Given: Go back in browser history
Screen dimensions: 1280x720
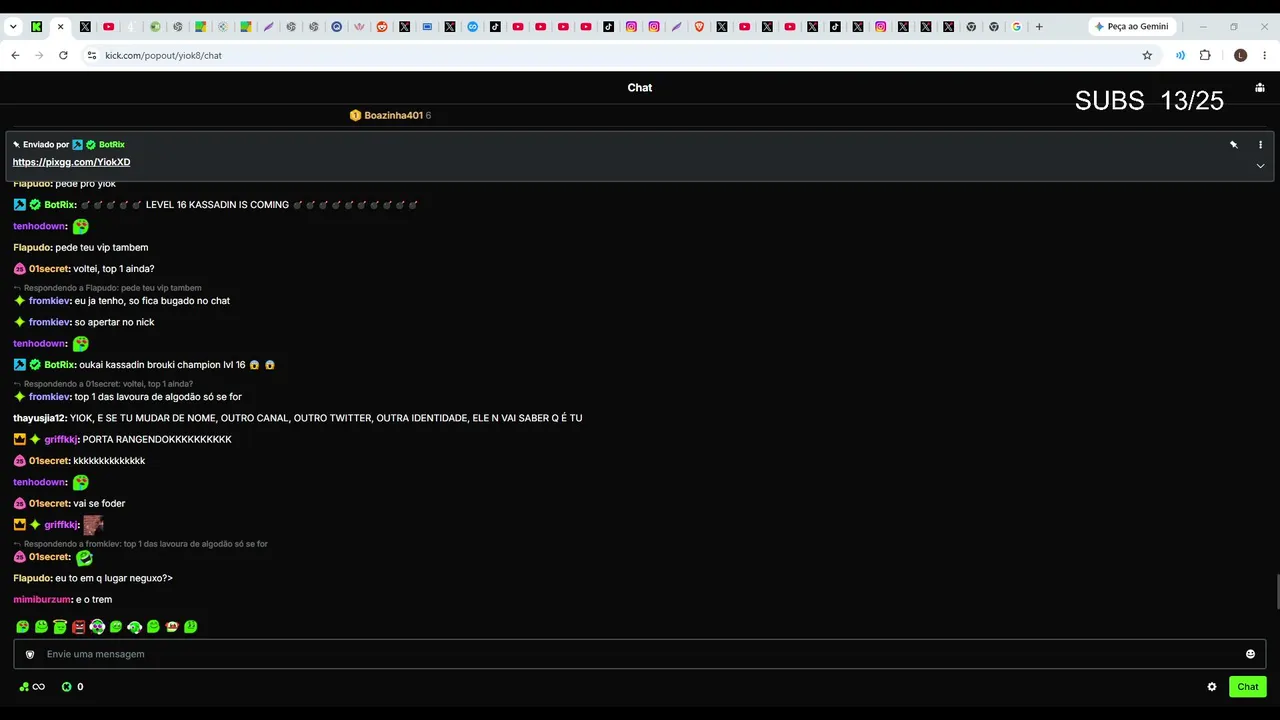Looking at the screenshot, I should (15, 56).
